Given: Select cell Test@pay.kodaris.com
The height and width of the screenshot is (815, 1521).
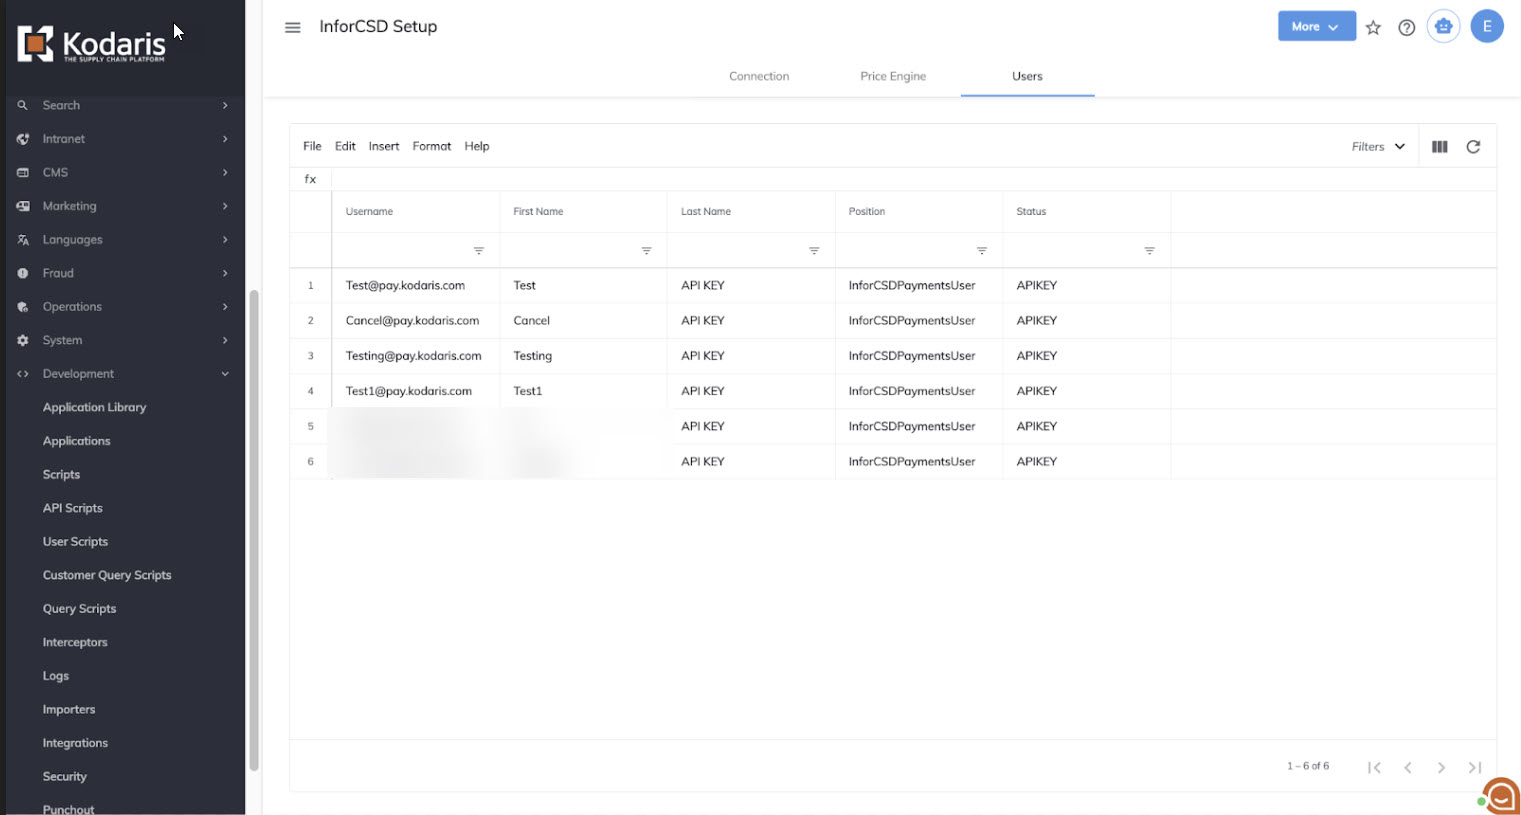Looking at the screenshot, I should point(415,286).
